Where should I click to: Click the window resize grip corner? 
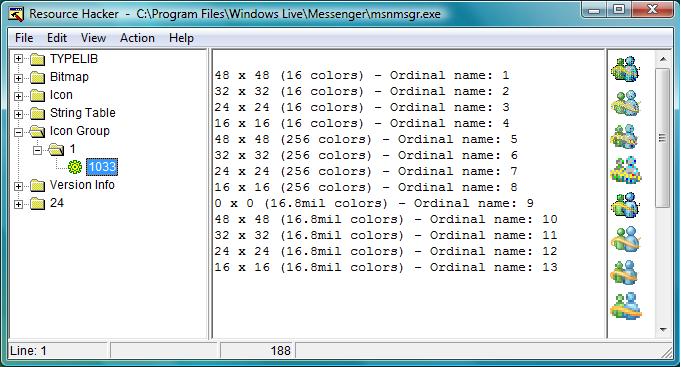[666, 352]
